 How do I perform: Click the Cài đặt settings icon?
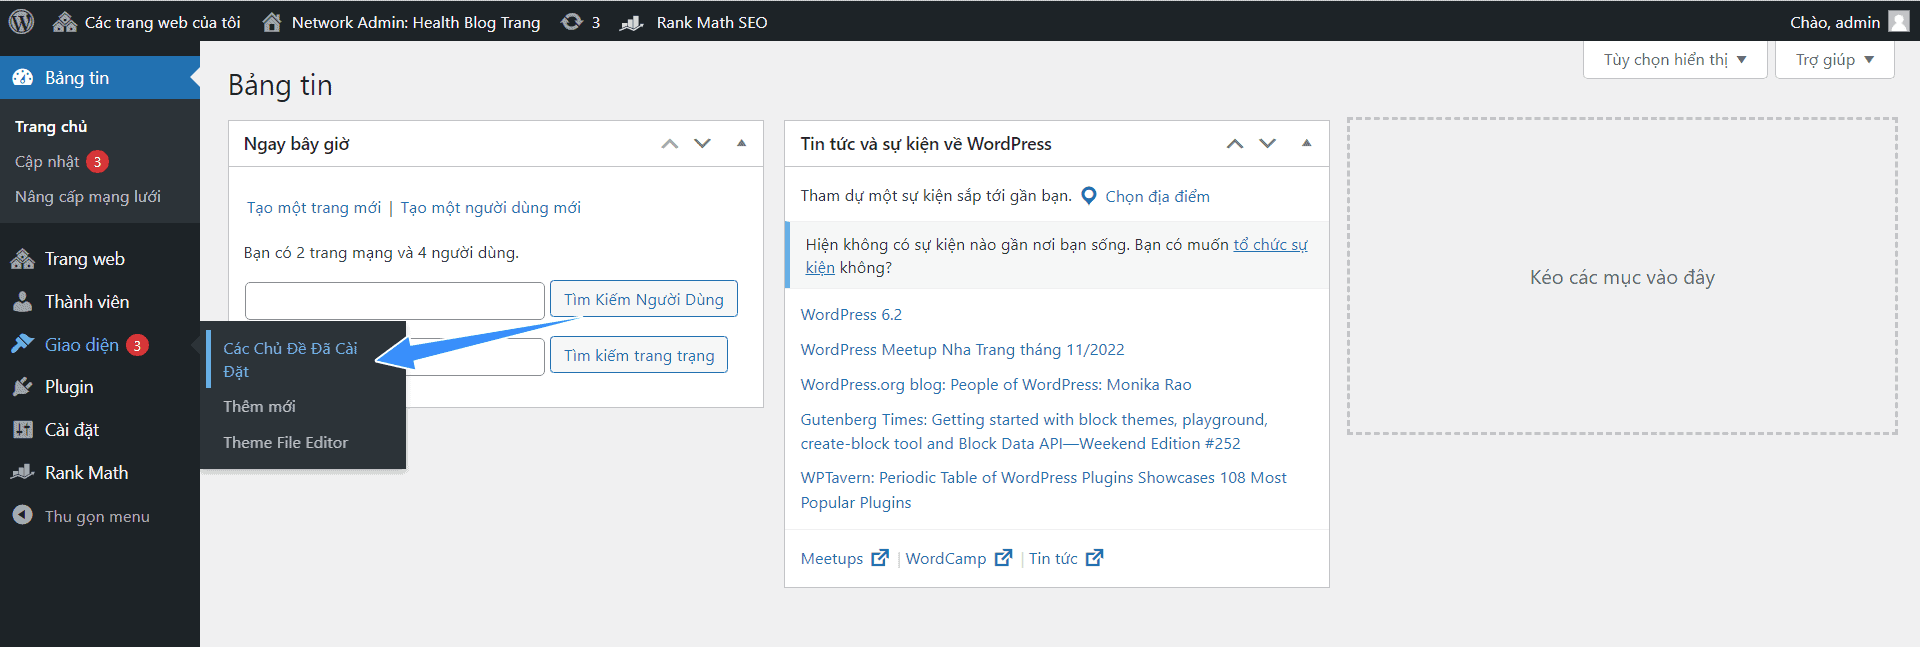pos(22,430)
